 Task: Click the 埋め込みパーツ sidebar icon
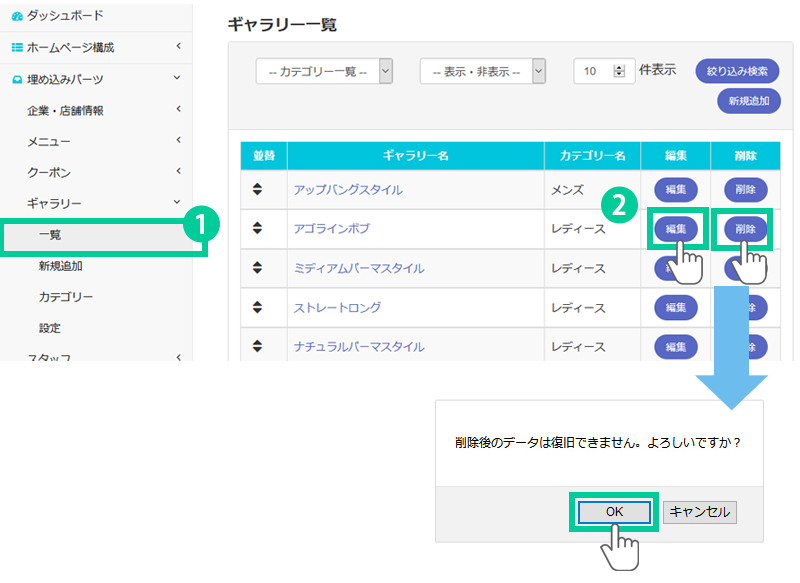tap(16, 79)
